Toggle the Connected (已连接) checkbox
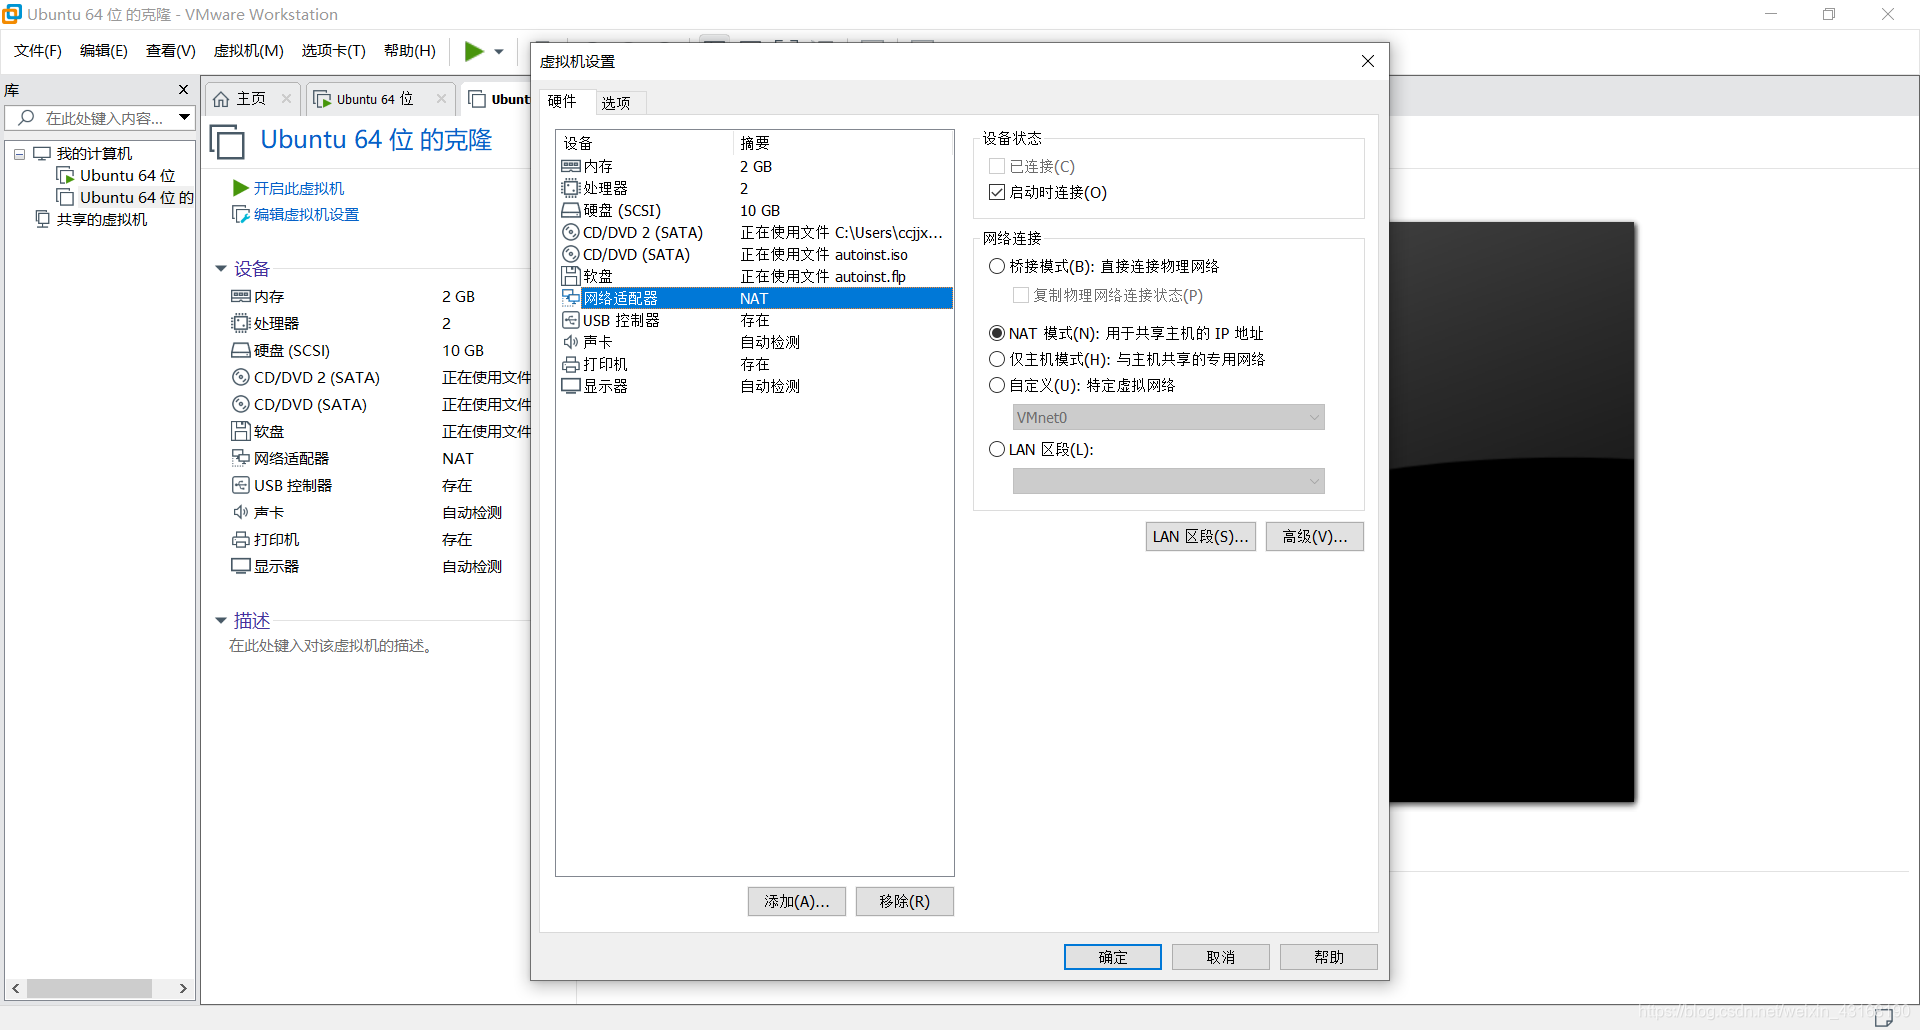The width and height of the screenshot is (1920, 1030). (x=997, y=166)
